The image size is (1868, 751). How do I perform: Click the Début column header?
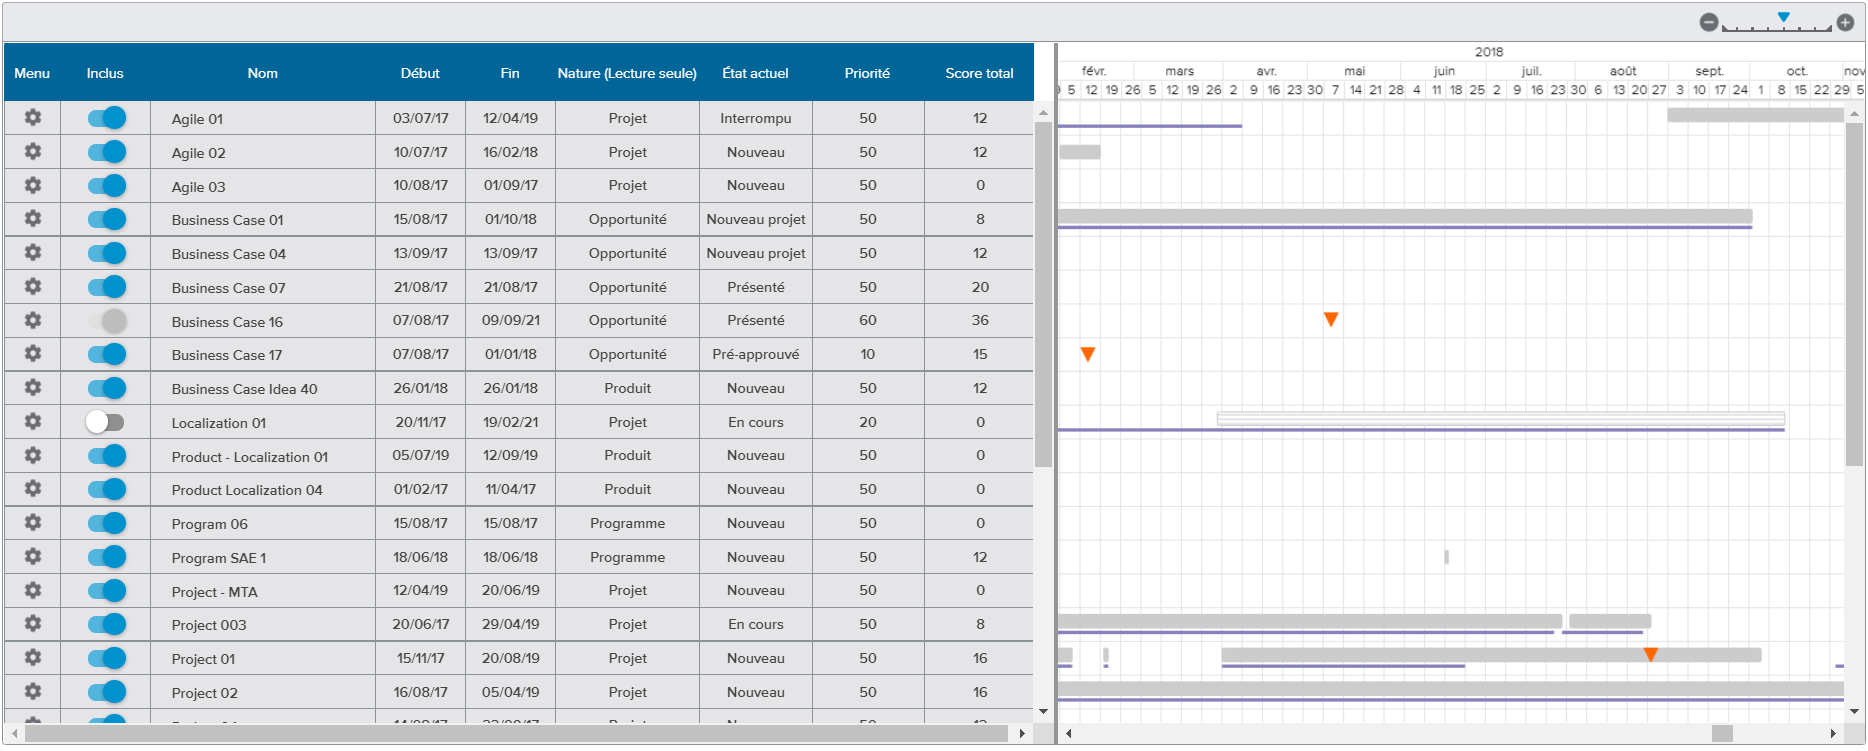420,73
